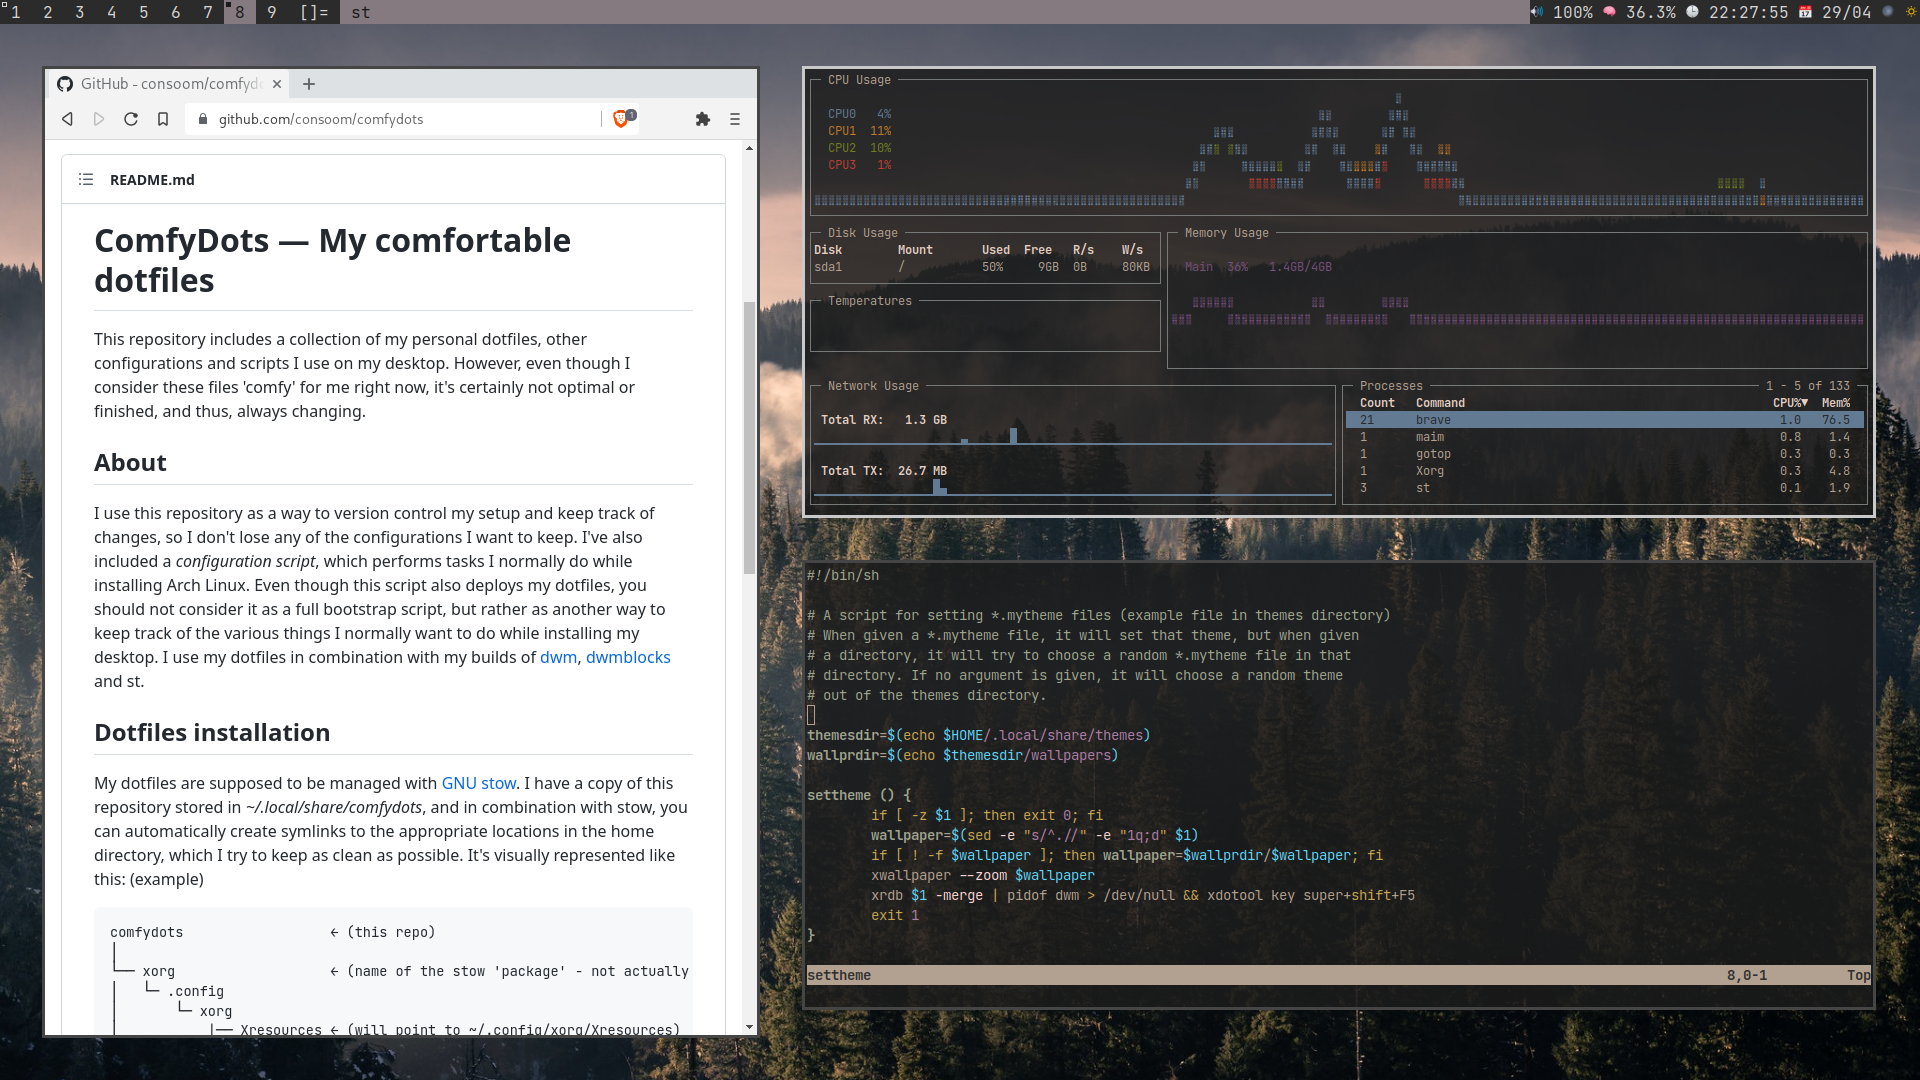Bookmark the current page
This screenshot has height=1080, width=1920.
[x=163, y=119]
